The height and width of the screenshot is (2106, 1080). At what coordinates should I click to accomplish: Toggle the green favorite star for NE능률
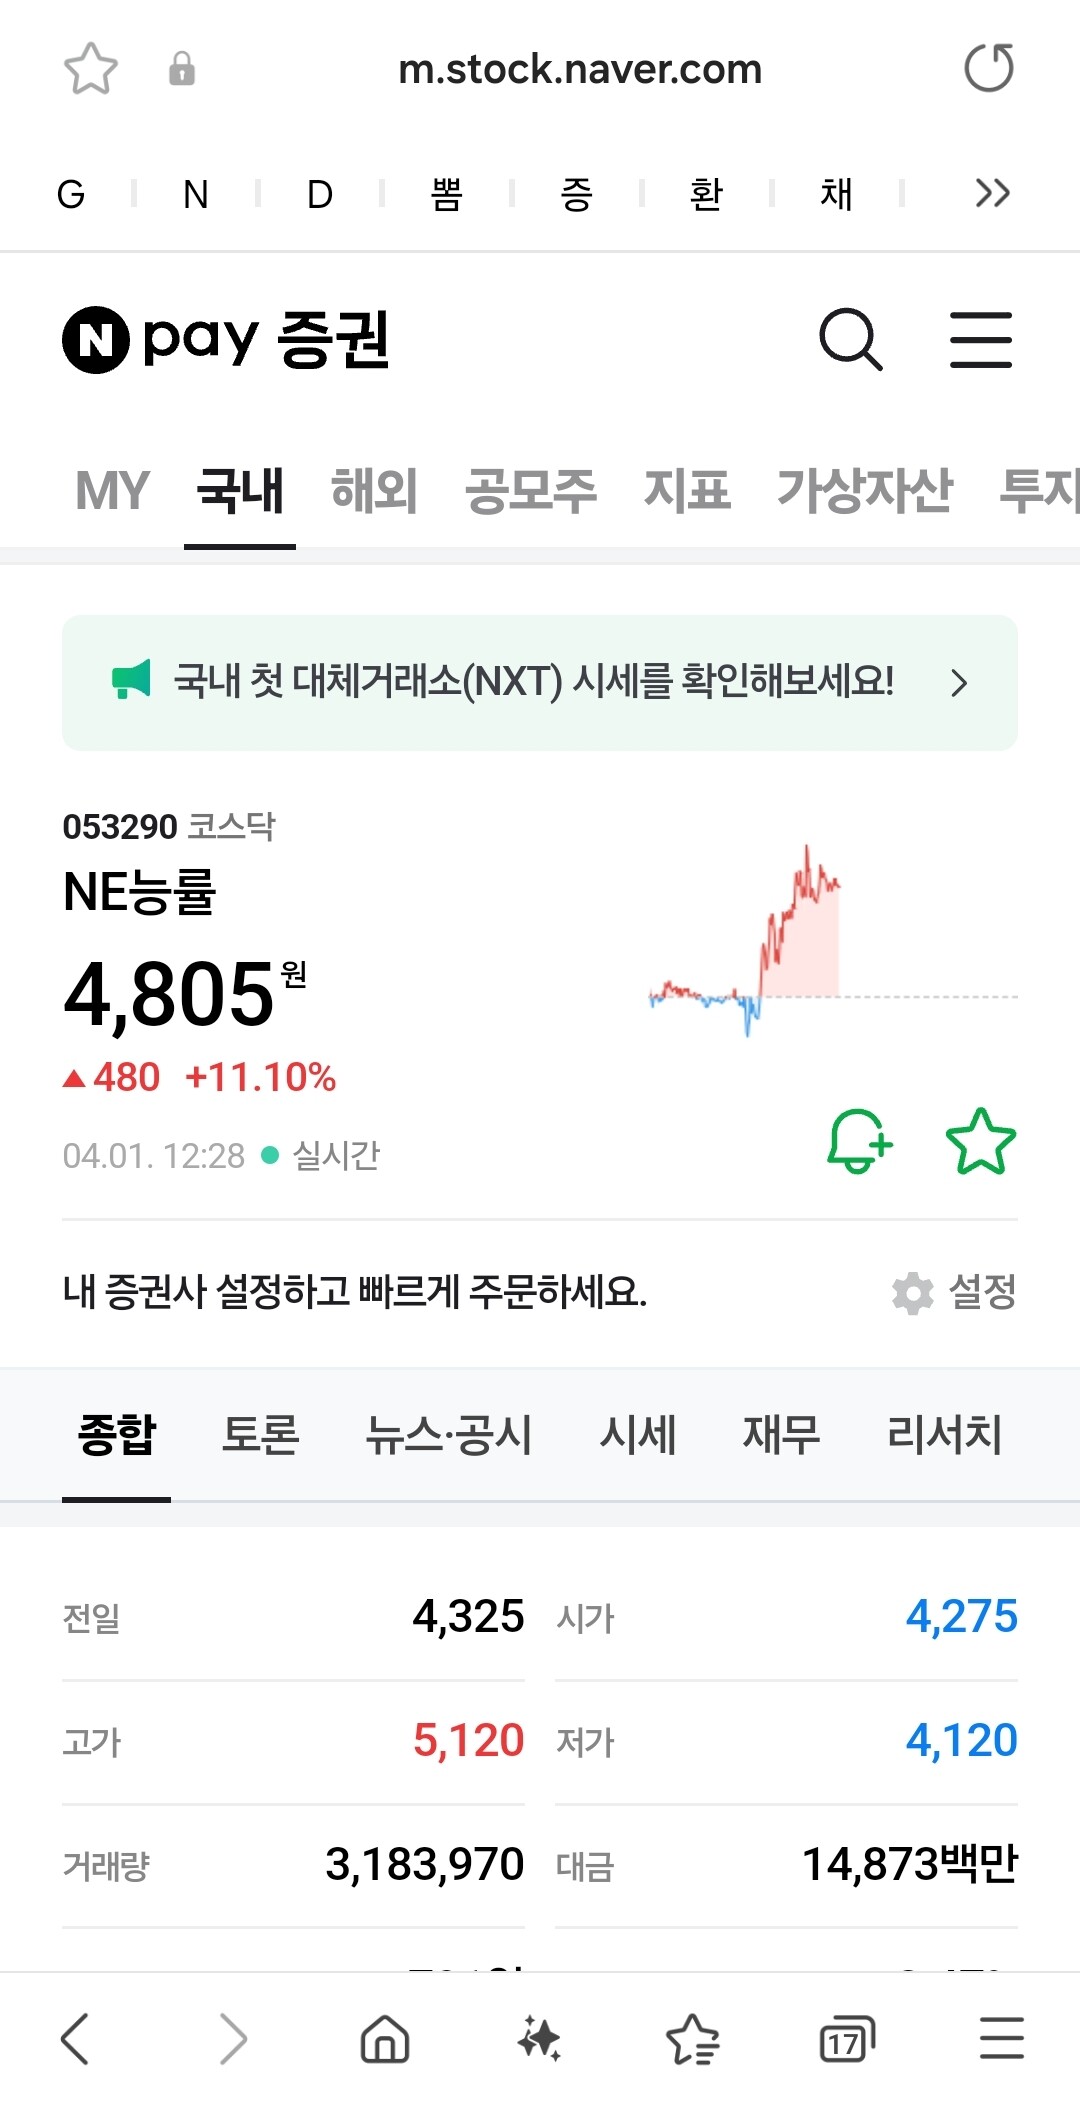980,1141
